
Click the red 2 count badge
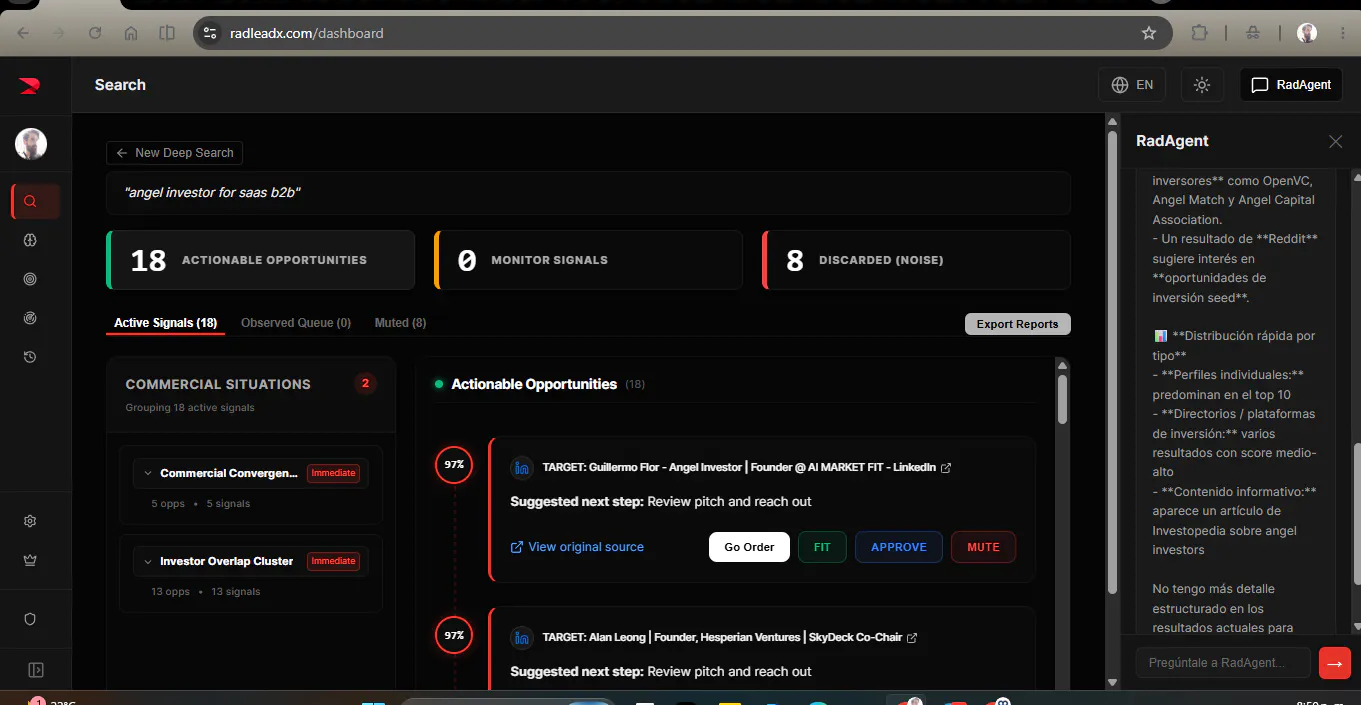pyautogui.click(x=366, y=383)
